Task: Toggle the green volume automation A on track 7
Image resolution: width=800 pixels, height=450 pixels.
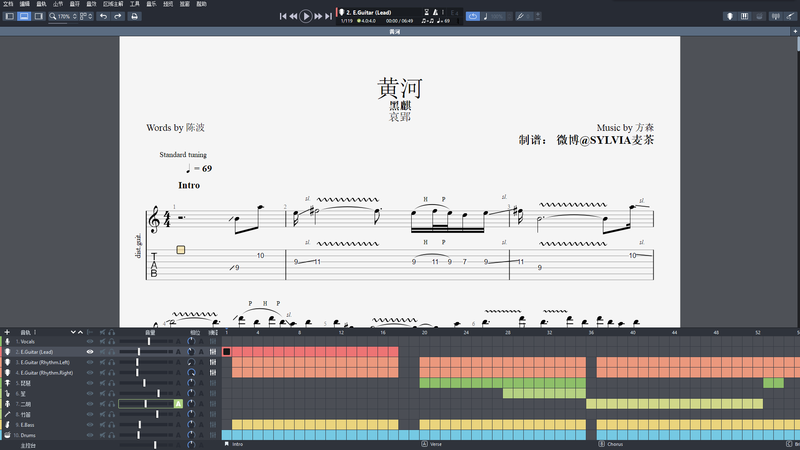Action: 178,404
